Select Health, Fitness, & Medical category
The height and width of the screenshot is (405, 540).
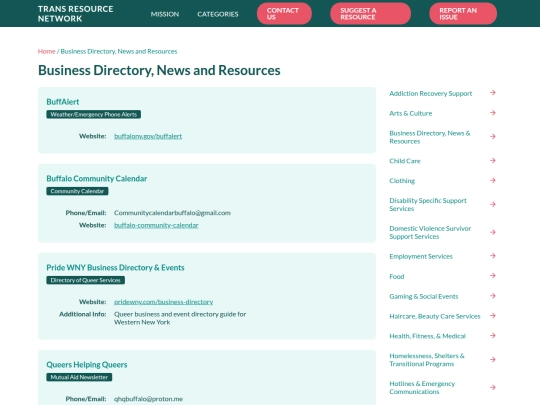click(x=427, y=336)
